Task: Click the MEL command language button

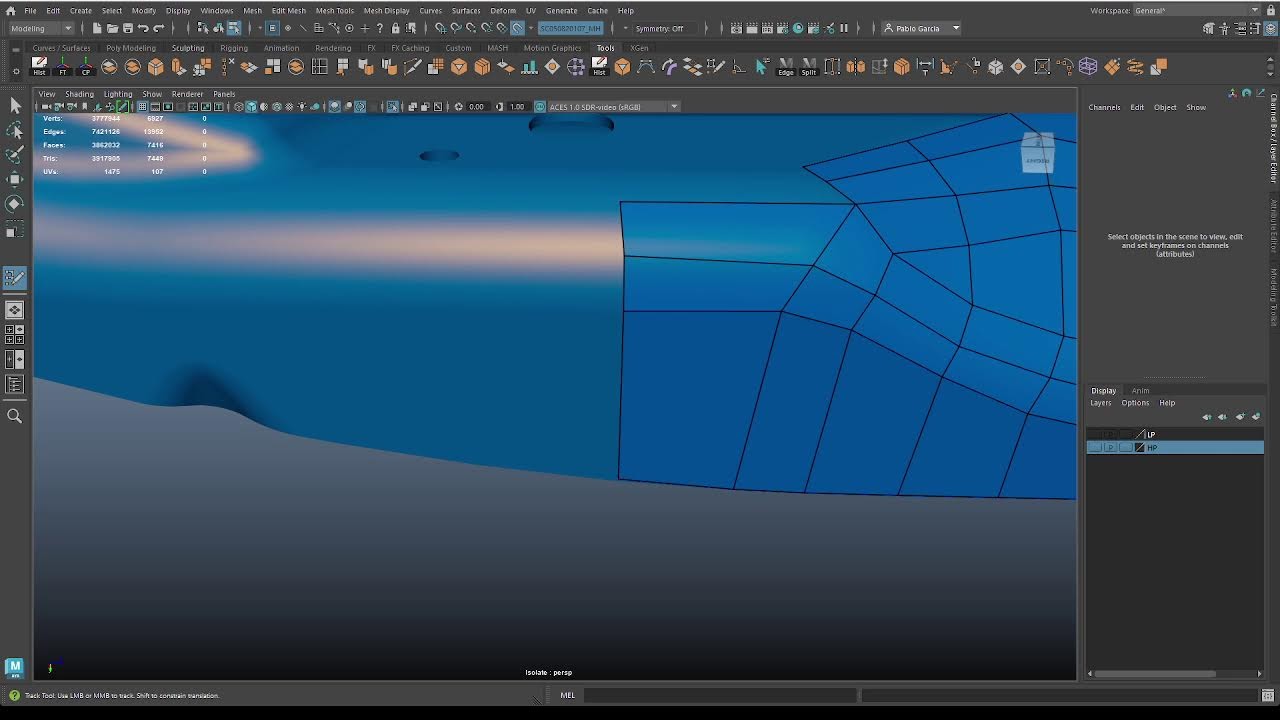Action: click(x=567, y=695)
